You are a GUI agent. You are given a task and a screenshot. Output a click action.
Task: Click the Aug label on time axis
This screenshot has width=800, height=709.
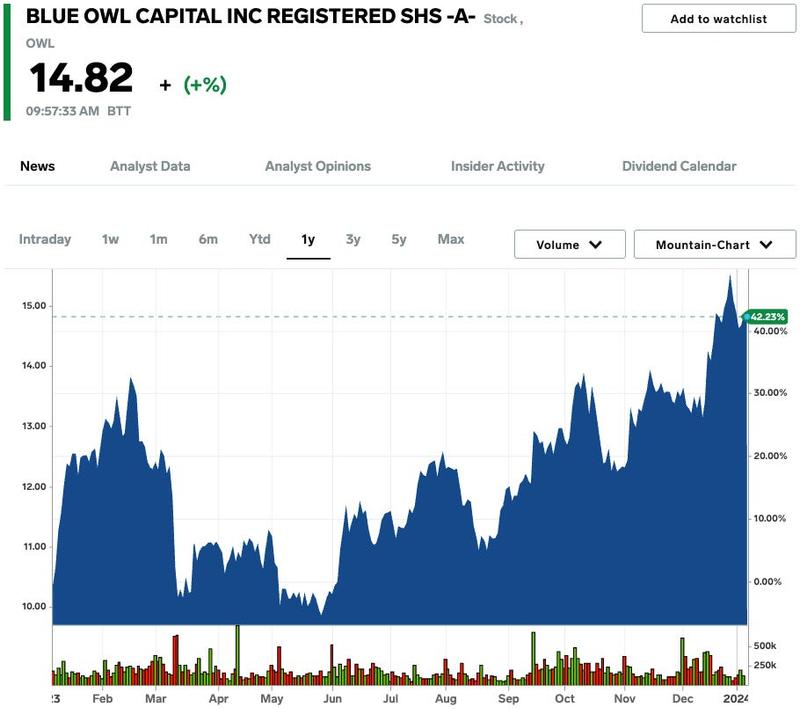[445, 698]
